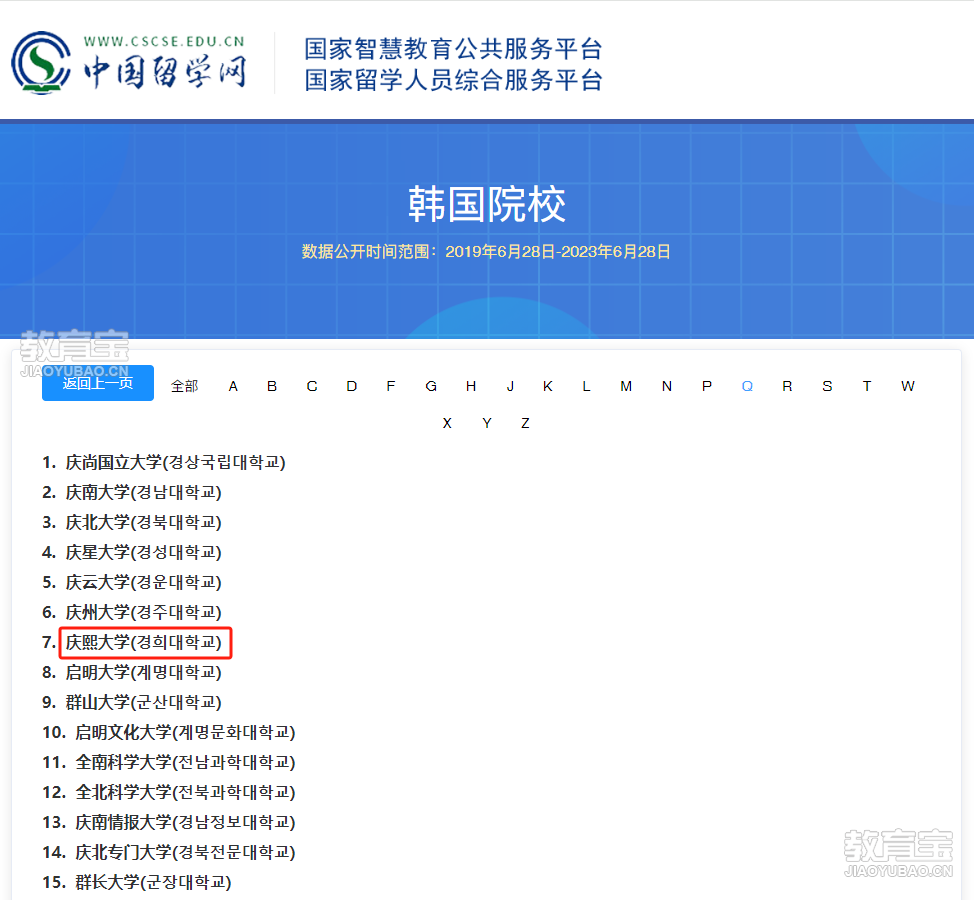Viewport: 974px width, 900px height.
Task: Select the highlighted Q letter filter
Action: coord(747,386)
